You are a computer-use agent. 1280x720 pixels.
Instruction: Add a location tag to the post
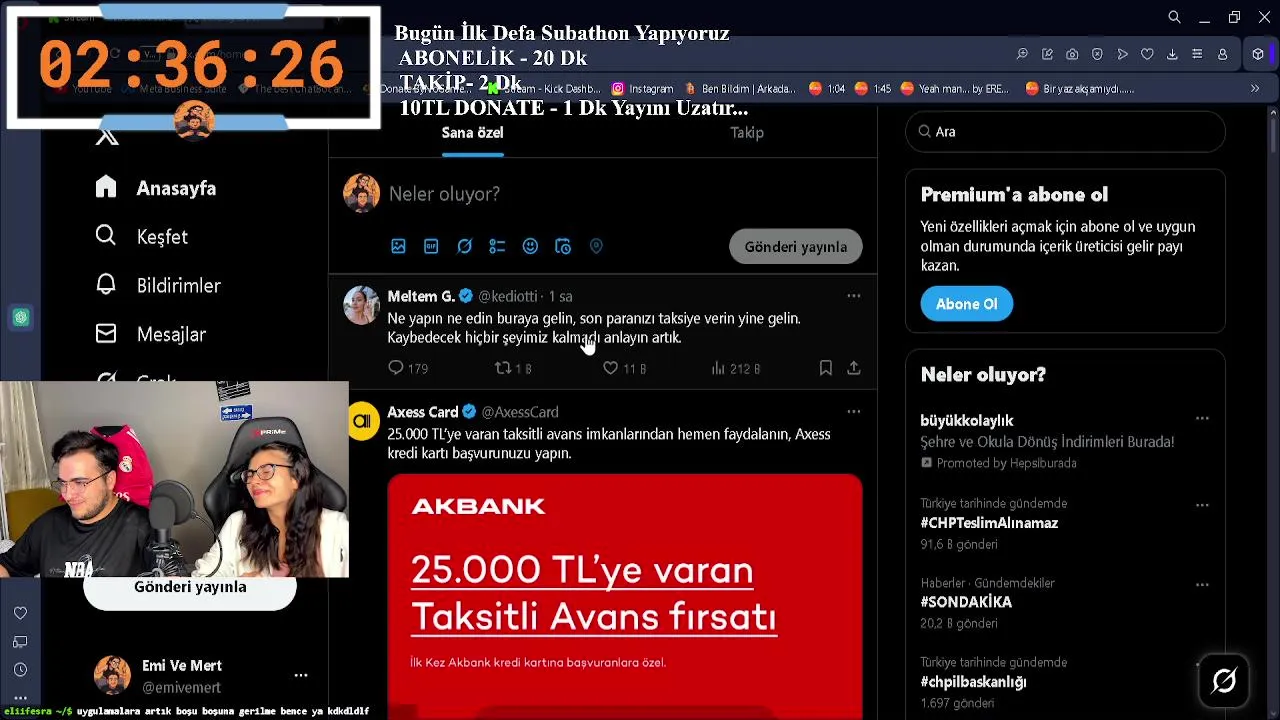596,246
